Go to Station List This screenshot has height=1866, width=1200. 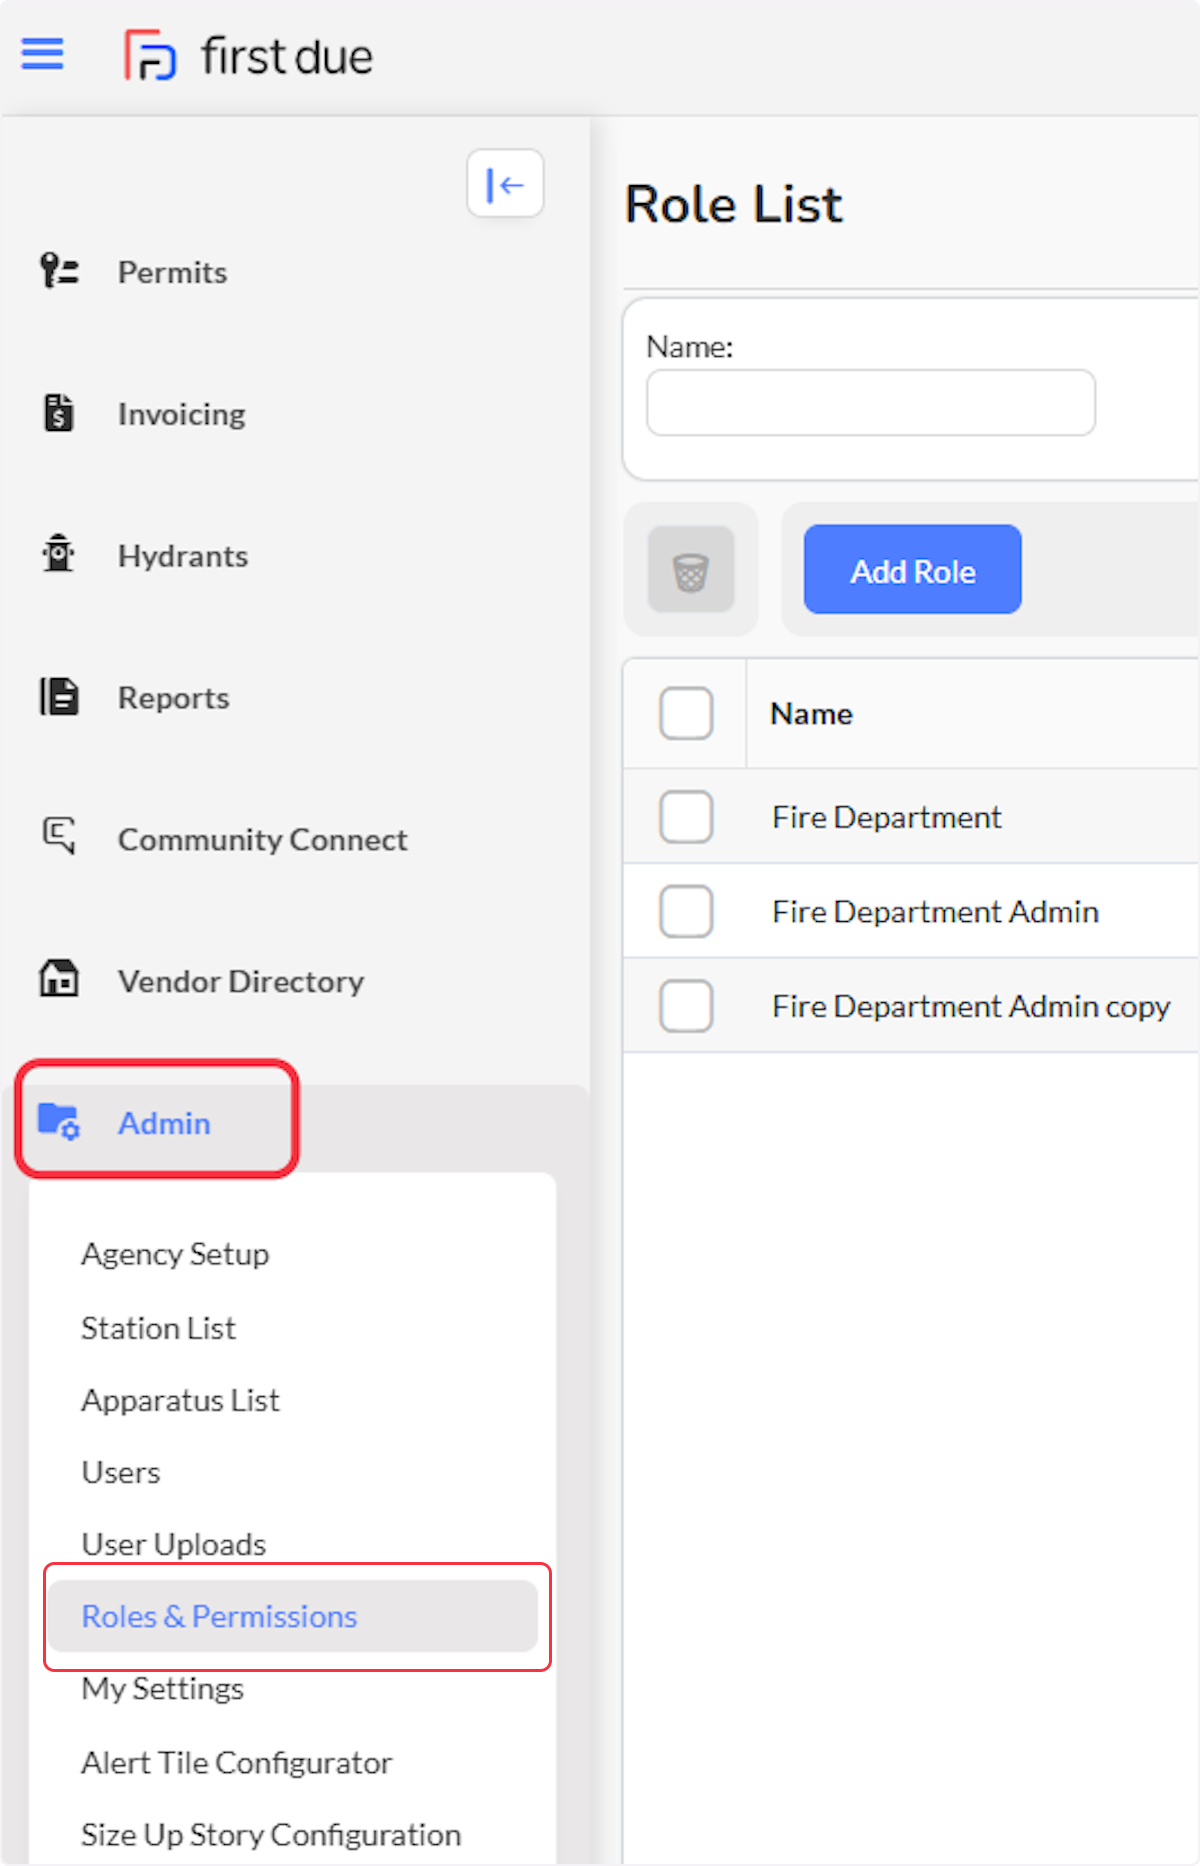click(158, 1328)
